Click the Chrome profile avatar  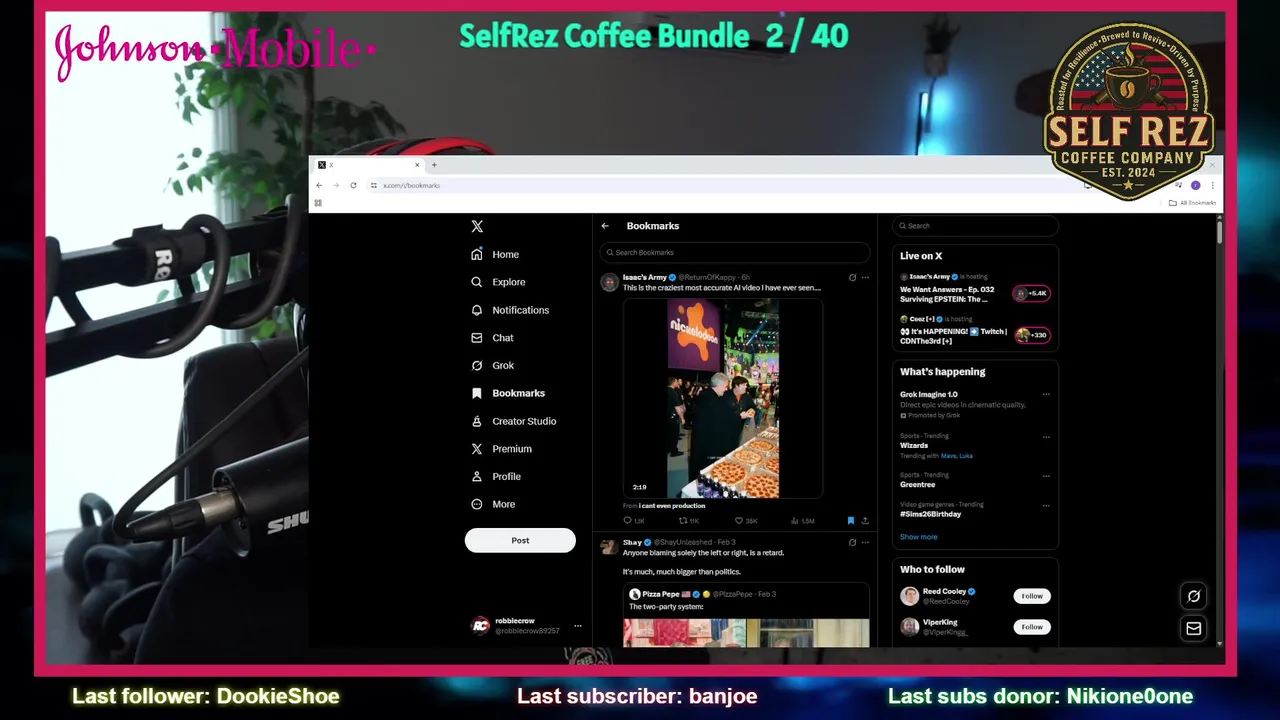tap(1195, 185)
